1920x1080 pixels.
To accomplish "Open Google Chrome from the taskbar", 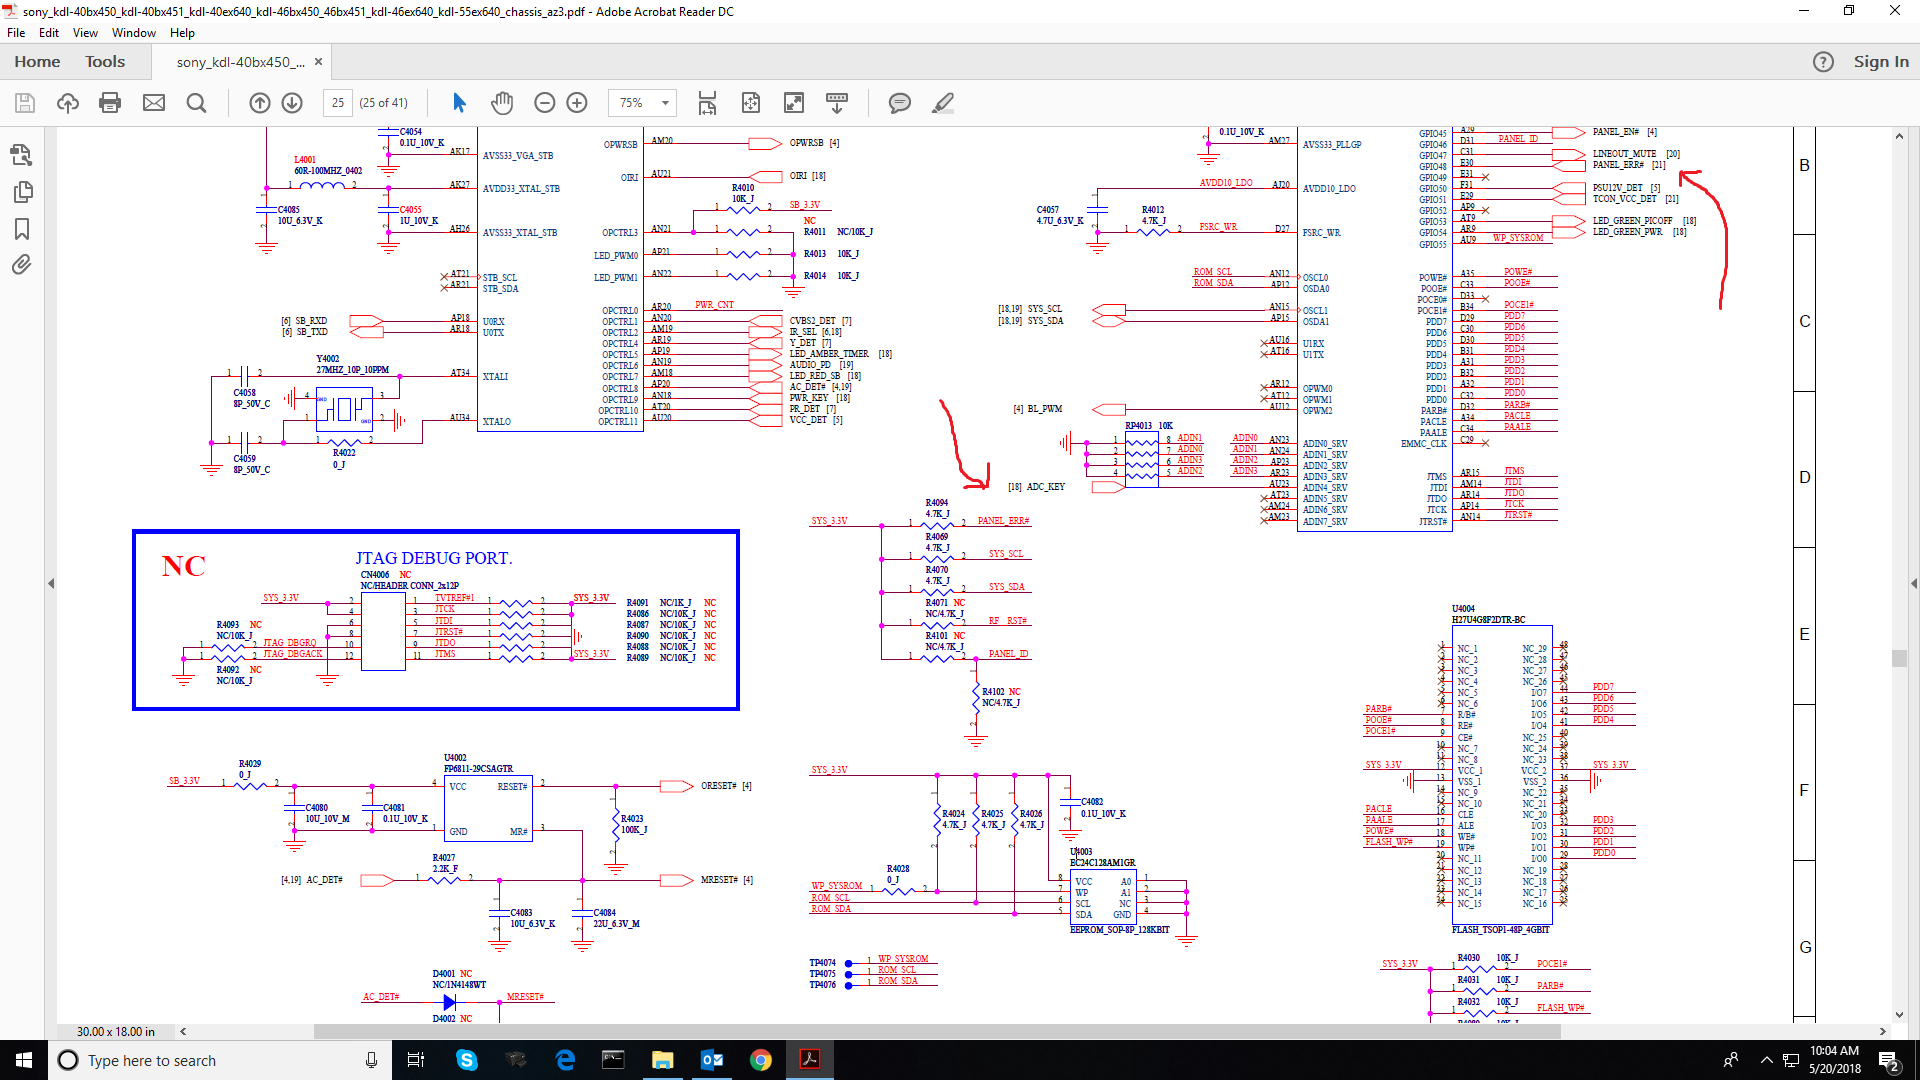I will pos(761,1060).
